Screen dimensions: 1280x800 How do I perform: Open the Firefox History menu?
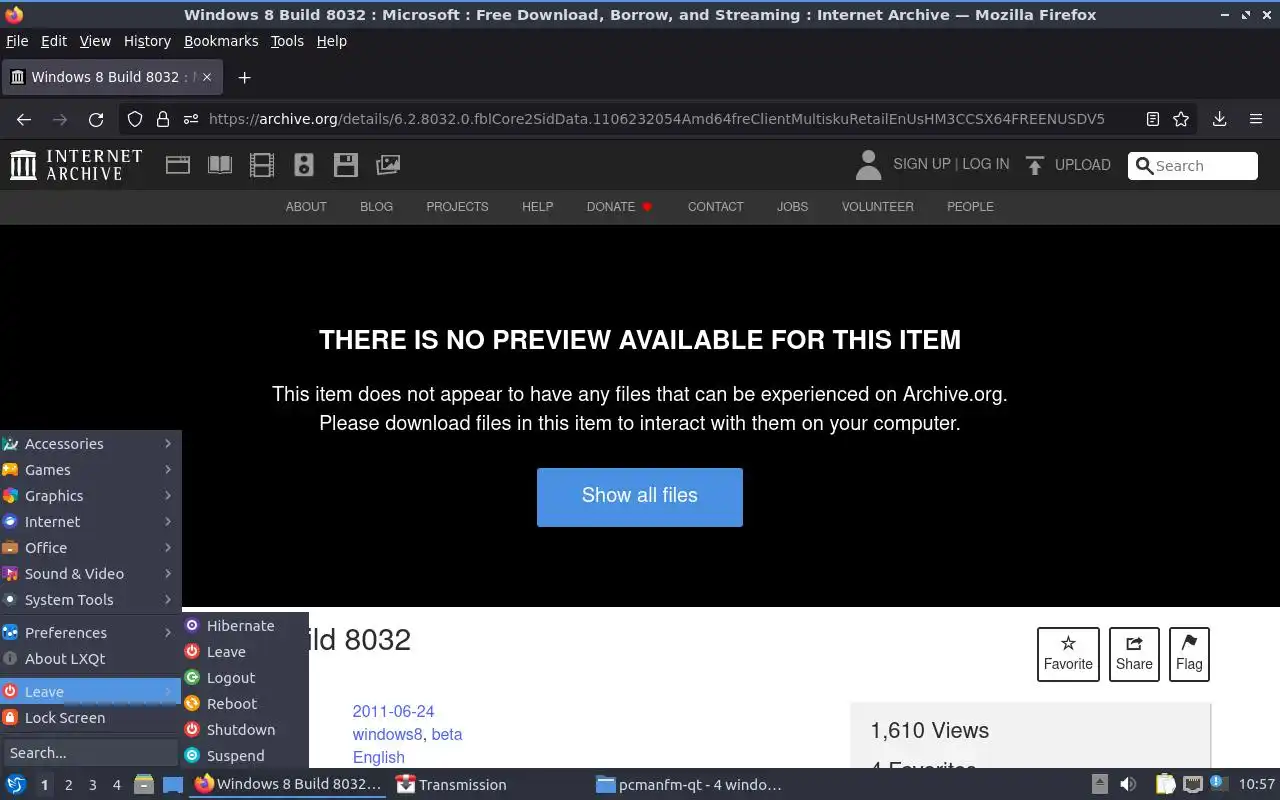[x=147, y=41]
